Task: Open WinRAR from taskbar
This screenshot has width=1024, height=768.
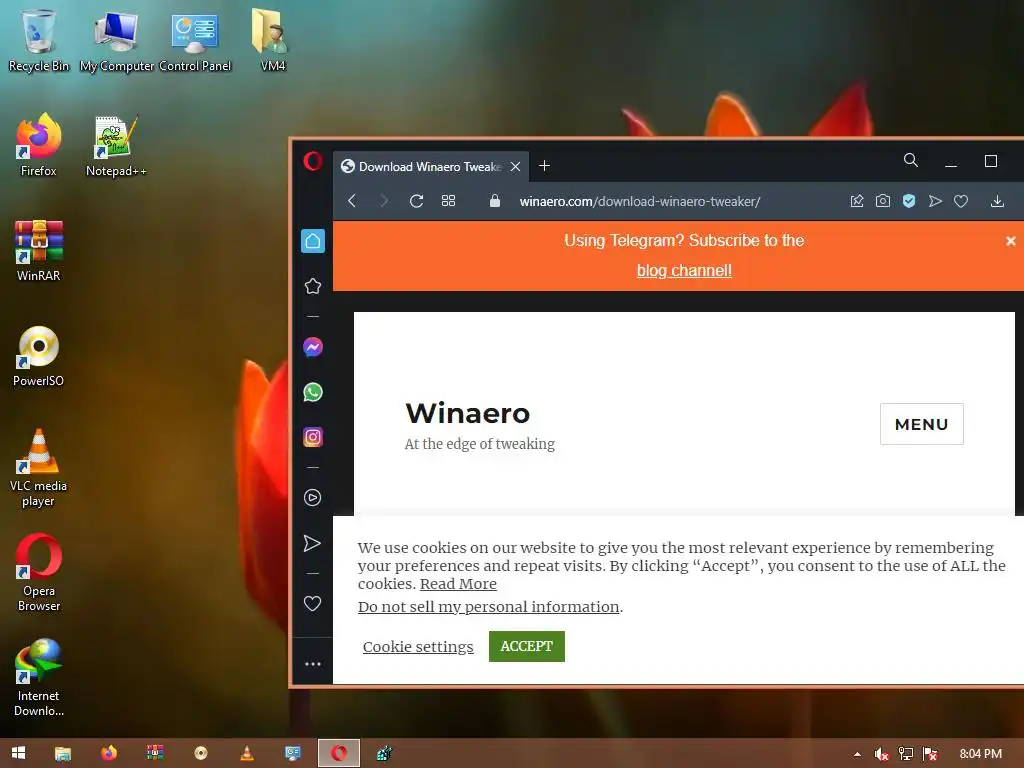Action: click(155, 753)
